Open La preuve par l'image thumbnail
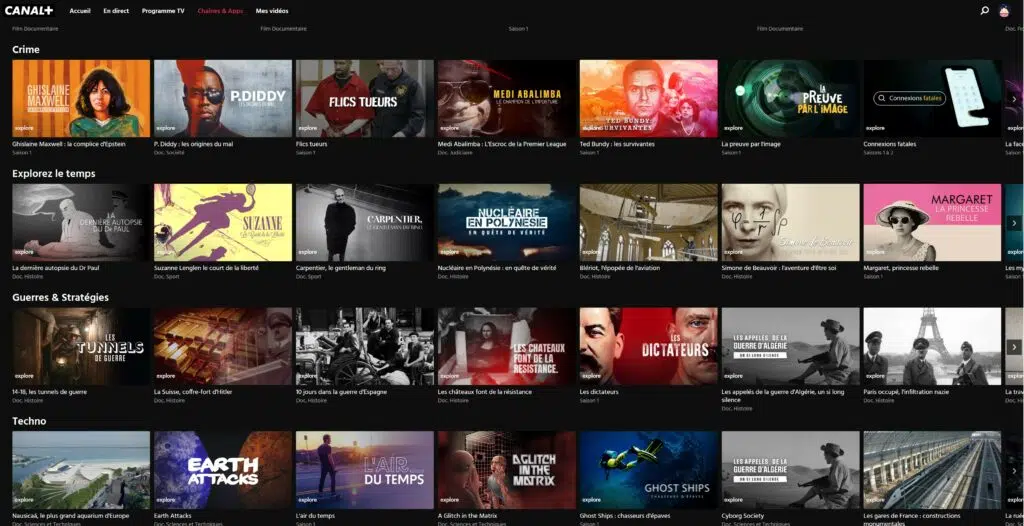Viewport: 1024px width, 526px height. coord(790,99)
